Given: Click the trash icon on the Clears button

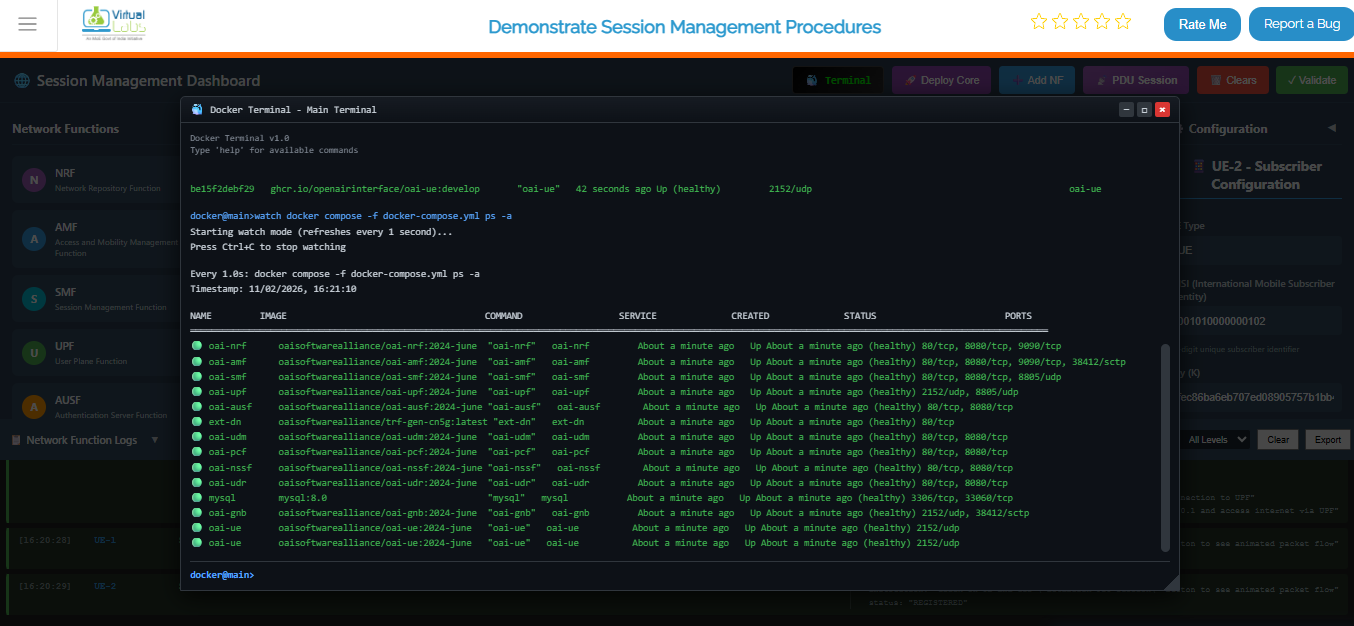Looking at the screenshot, I should [1216, 79].
